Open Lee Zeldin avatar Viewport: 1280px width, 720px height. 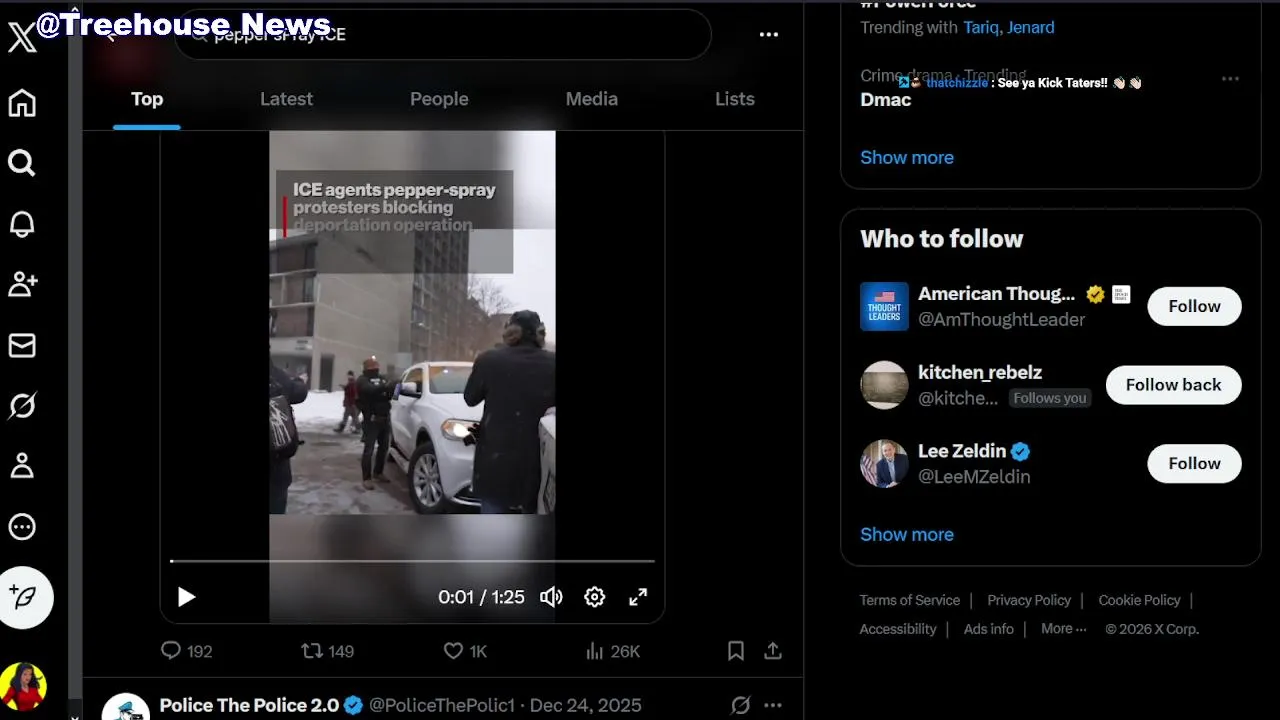pyautogui.click(x=884, y=464)
